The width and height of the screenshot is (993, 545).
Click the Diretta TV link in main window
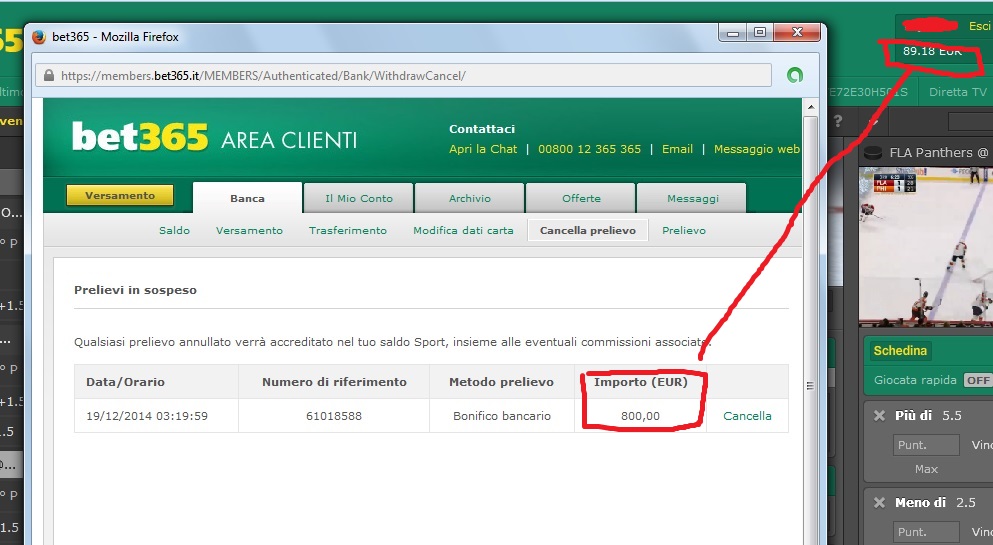pyautogui.click(x=958, y=92)
